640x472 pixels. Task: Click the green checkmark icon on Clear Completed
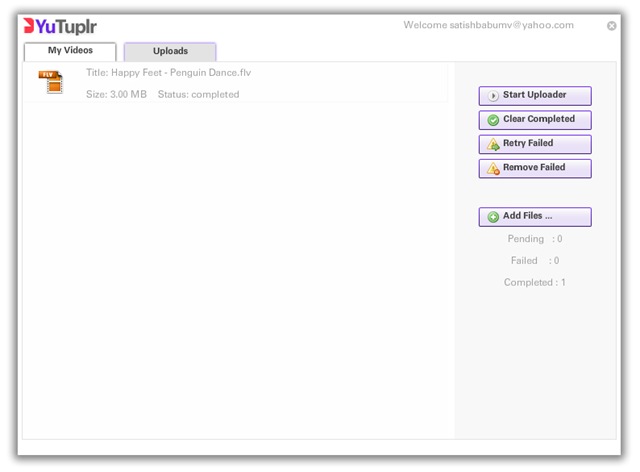pos(493,120)
